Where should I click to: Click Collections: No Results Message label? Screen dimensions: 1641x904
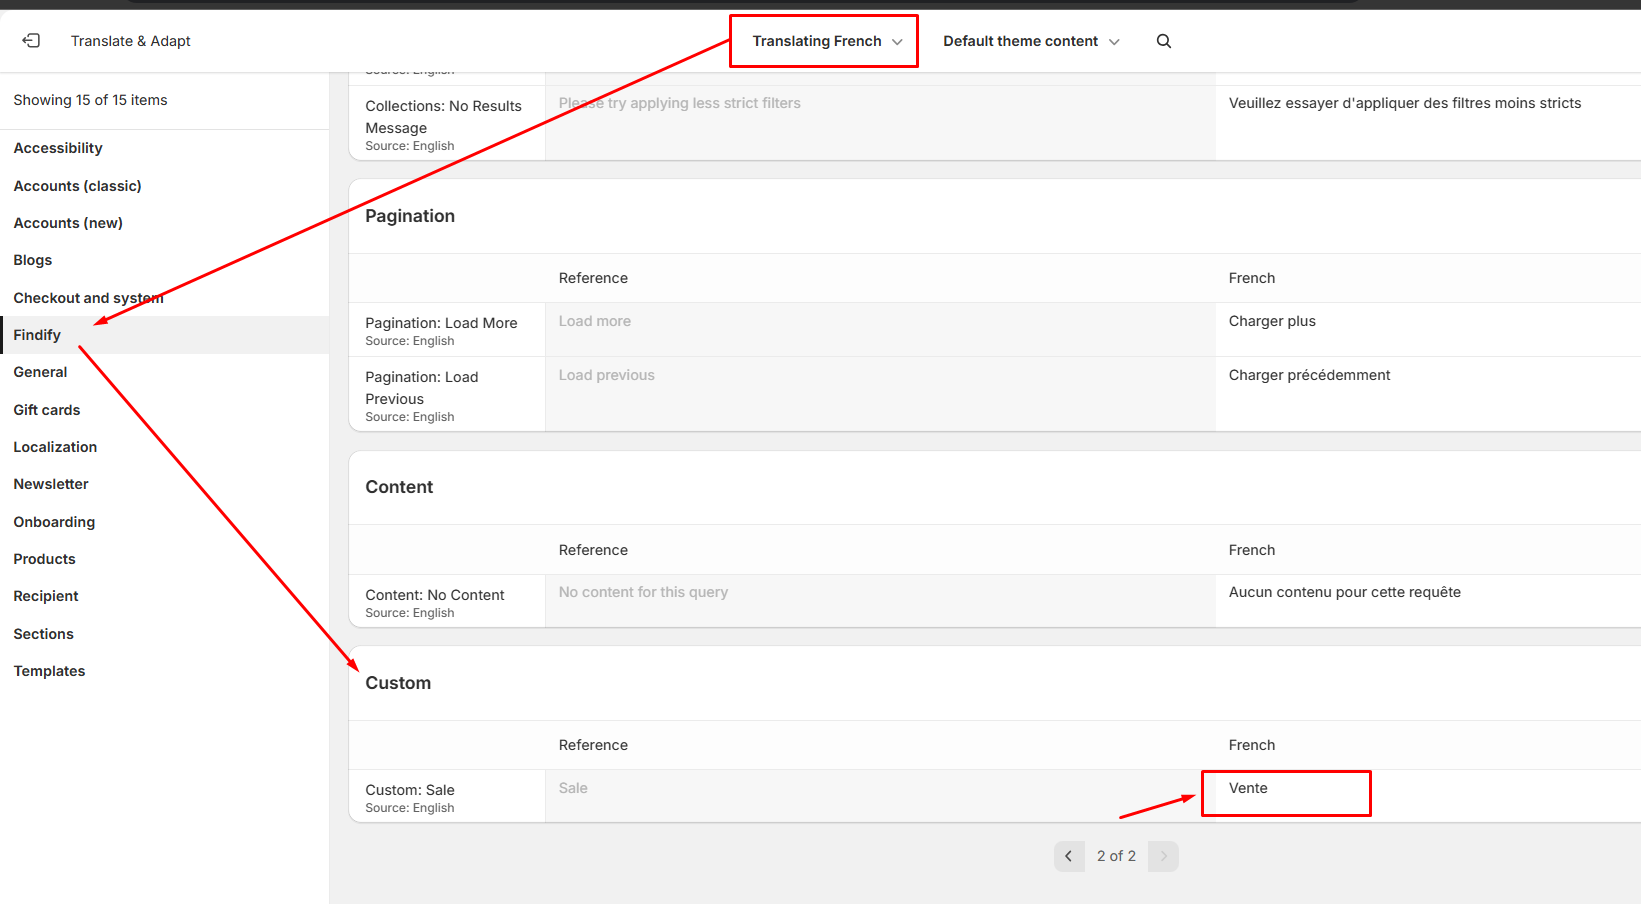click(x=443, y=117)
